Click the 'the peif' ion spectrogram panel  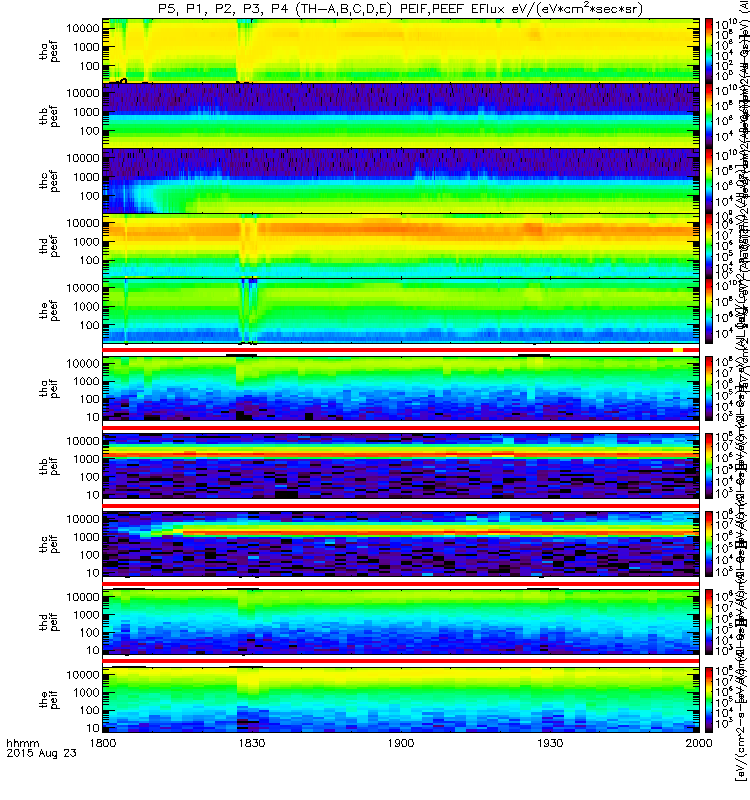click(x=401, y=699)
